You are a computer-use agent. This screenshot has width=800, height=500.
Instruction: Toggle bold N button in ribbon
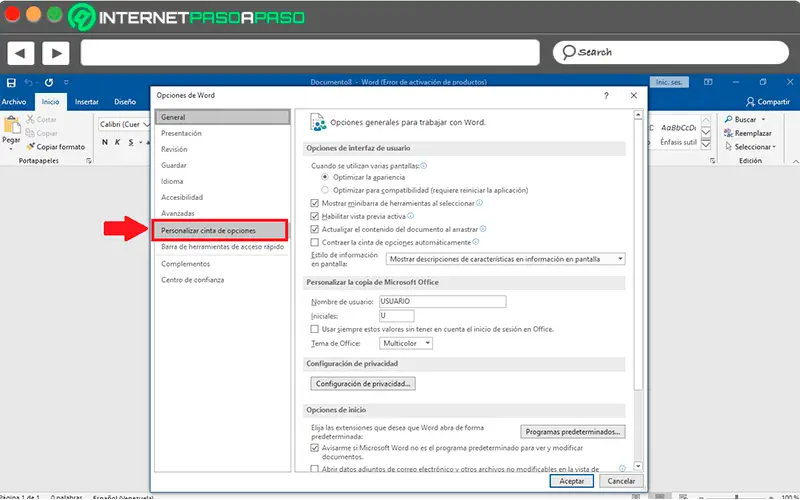pos(105,142)
